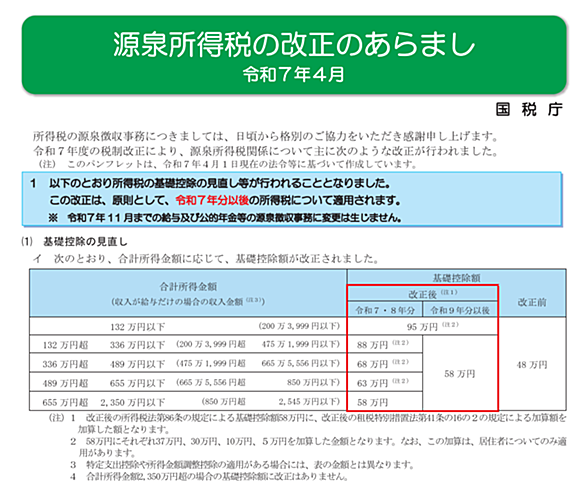Viewport: 586px width, 481px height.
Task: Click the '※ 令和7年11月までの給与' notice line
Action: tap(225, 218)
